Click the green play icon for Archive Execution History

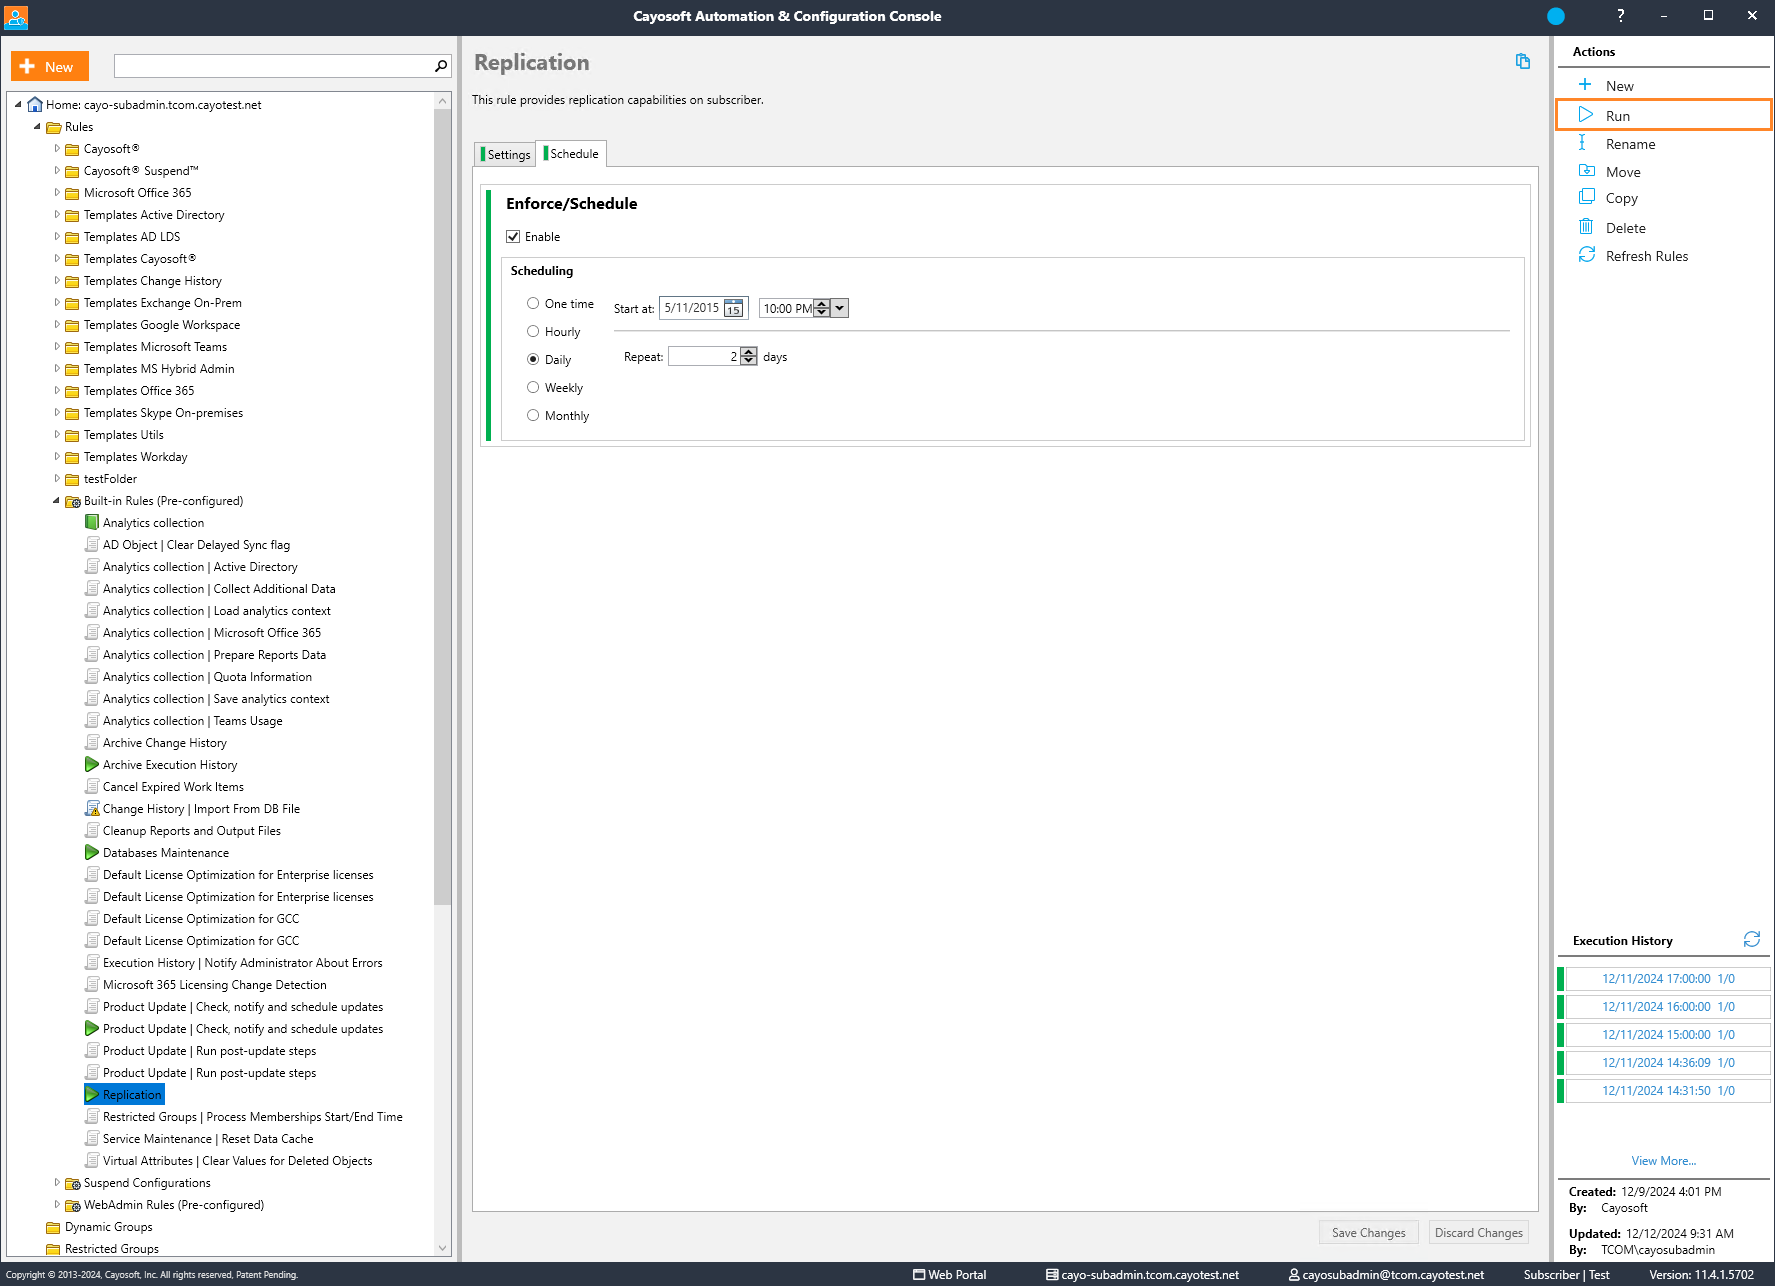92,764
